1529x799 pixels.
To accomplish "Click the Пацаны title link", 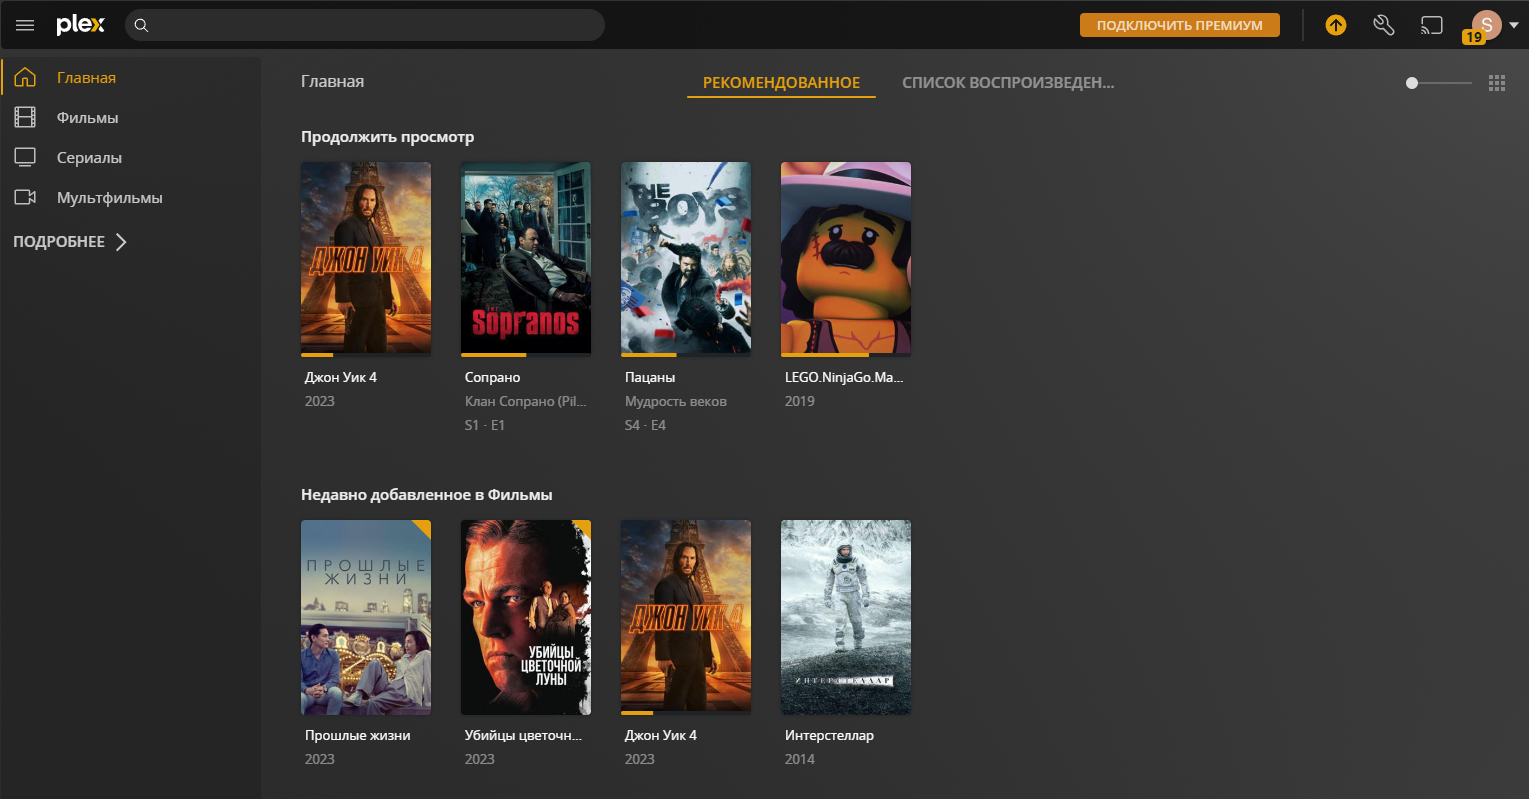I will (650, 377).
